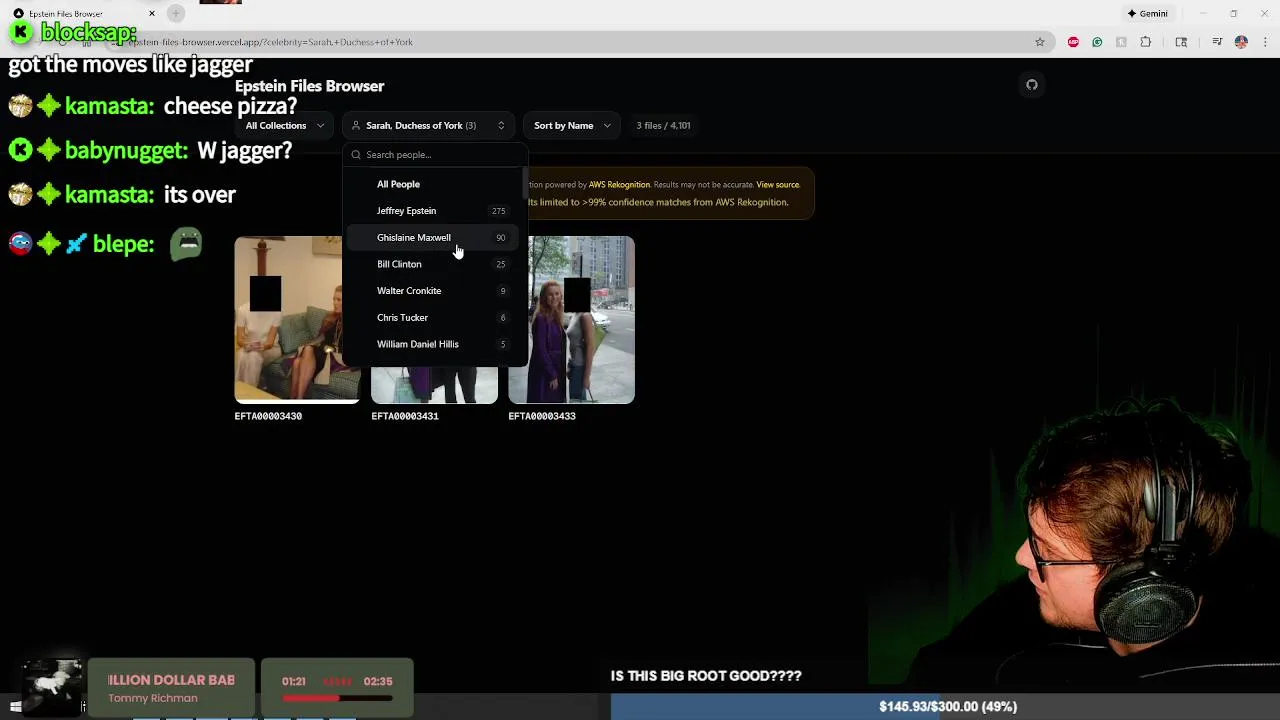
Task: Select William Daniel Hillis from the list
Action: coord(435,344)
